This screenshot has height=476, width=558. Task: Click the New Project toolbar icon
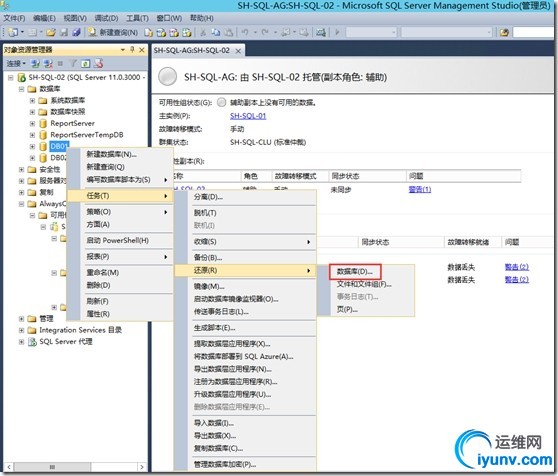13,32
